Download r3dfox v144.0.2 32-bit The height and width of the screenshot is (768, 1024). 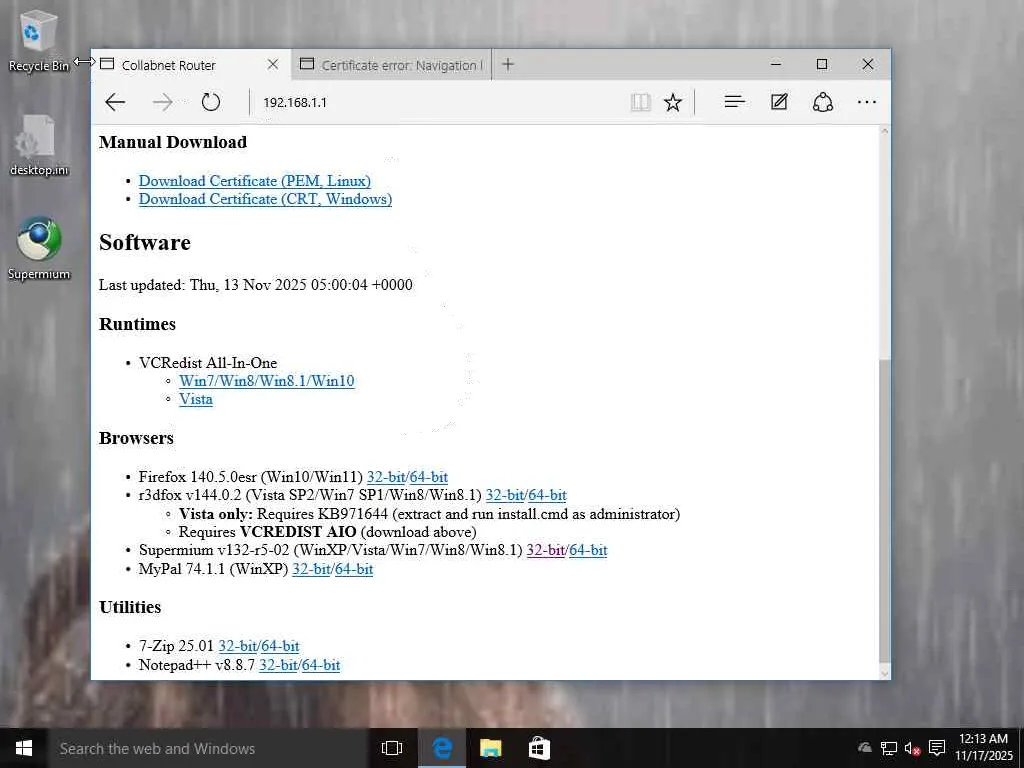pyautogui.click(x=505, y=495)
